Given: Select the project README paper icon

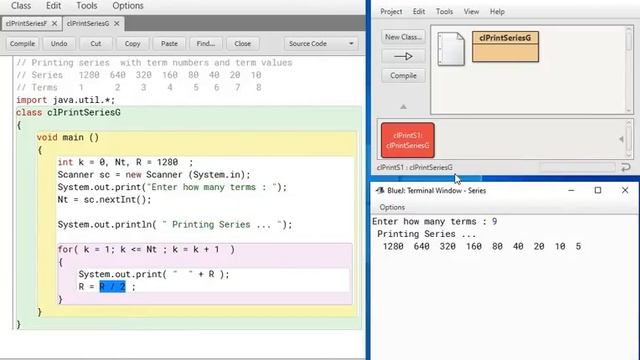Looking at the screenshot, I should point(451,49).
